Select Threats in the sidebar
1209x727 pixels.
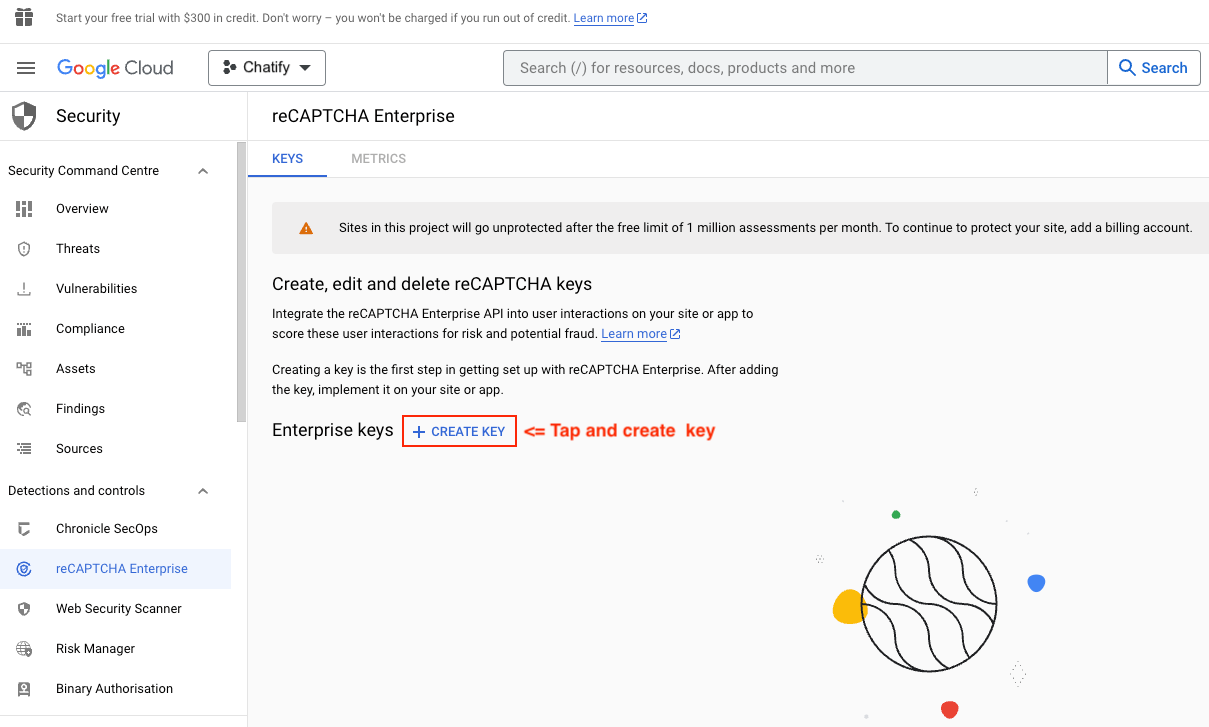click(79, 248)
